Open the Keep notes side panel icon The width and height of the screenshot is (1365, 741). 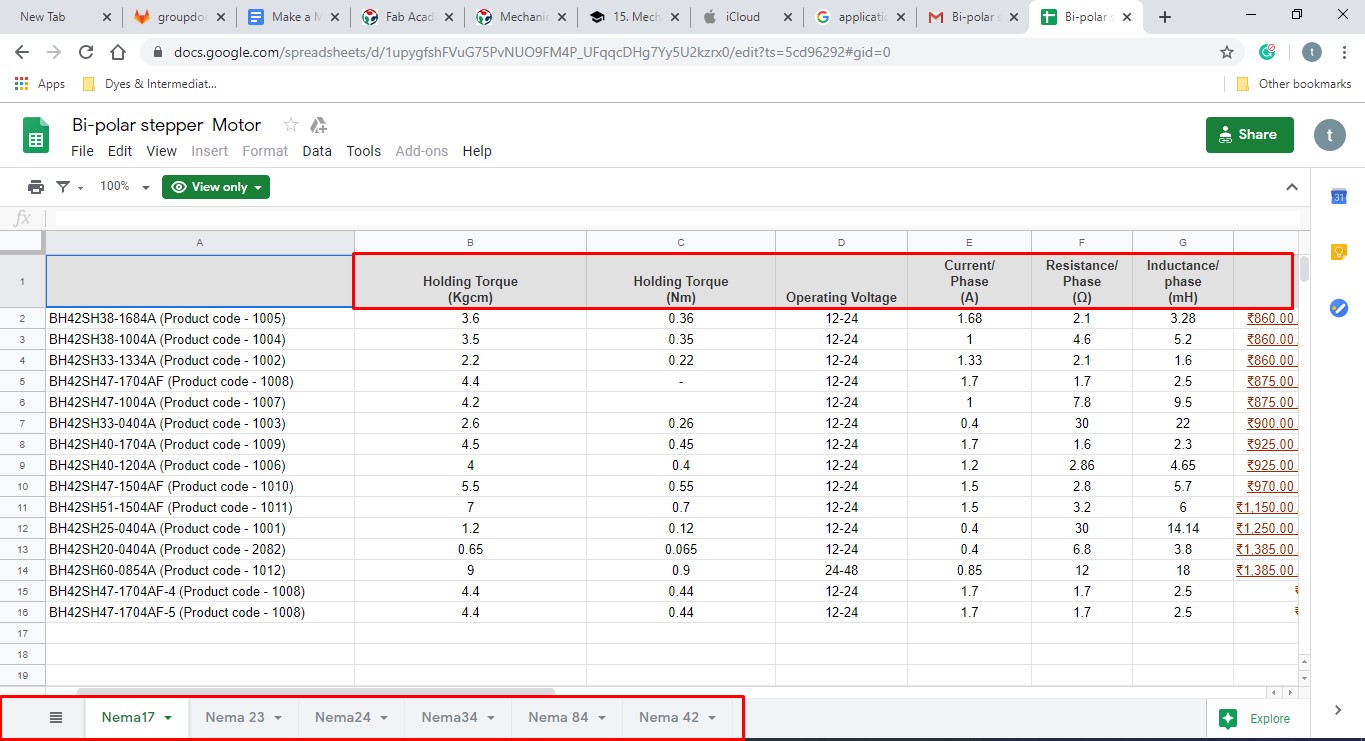pyautogui.click(x=1338, y=252)
